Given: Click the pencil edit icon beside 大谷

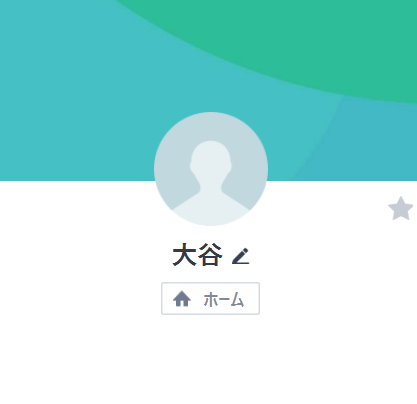Looking at the screenshot, I should click(x=241, y=256).
